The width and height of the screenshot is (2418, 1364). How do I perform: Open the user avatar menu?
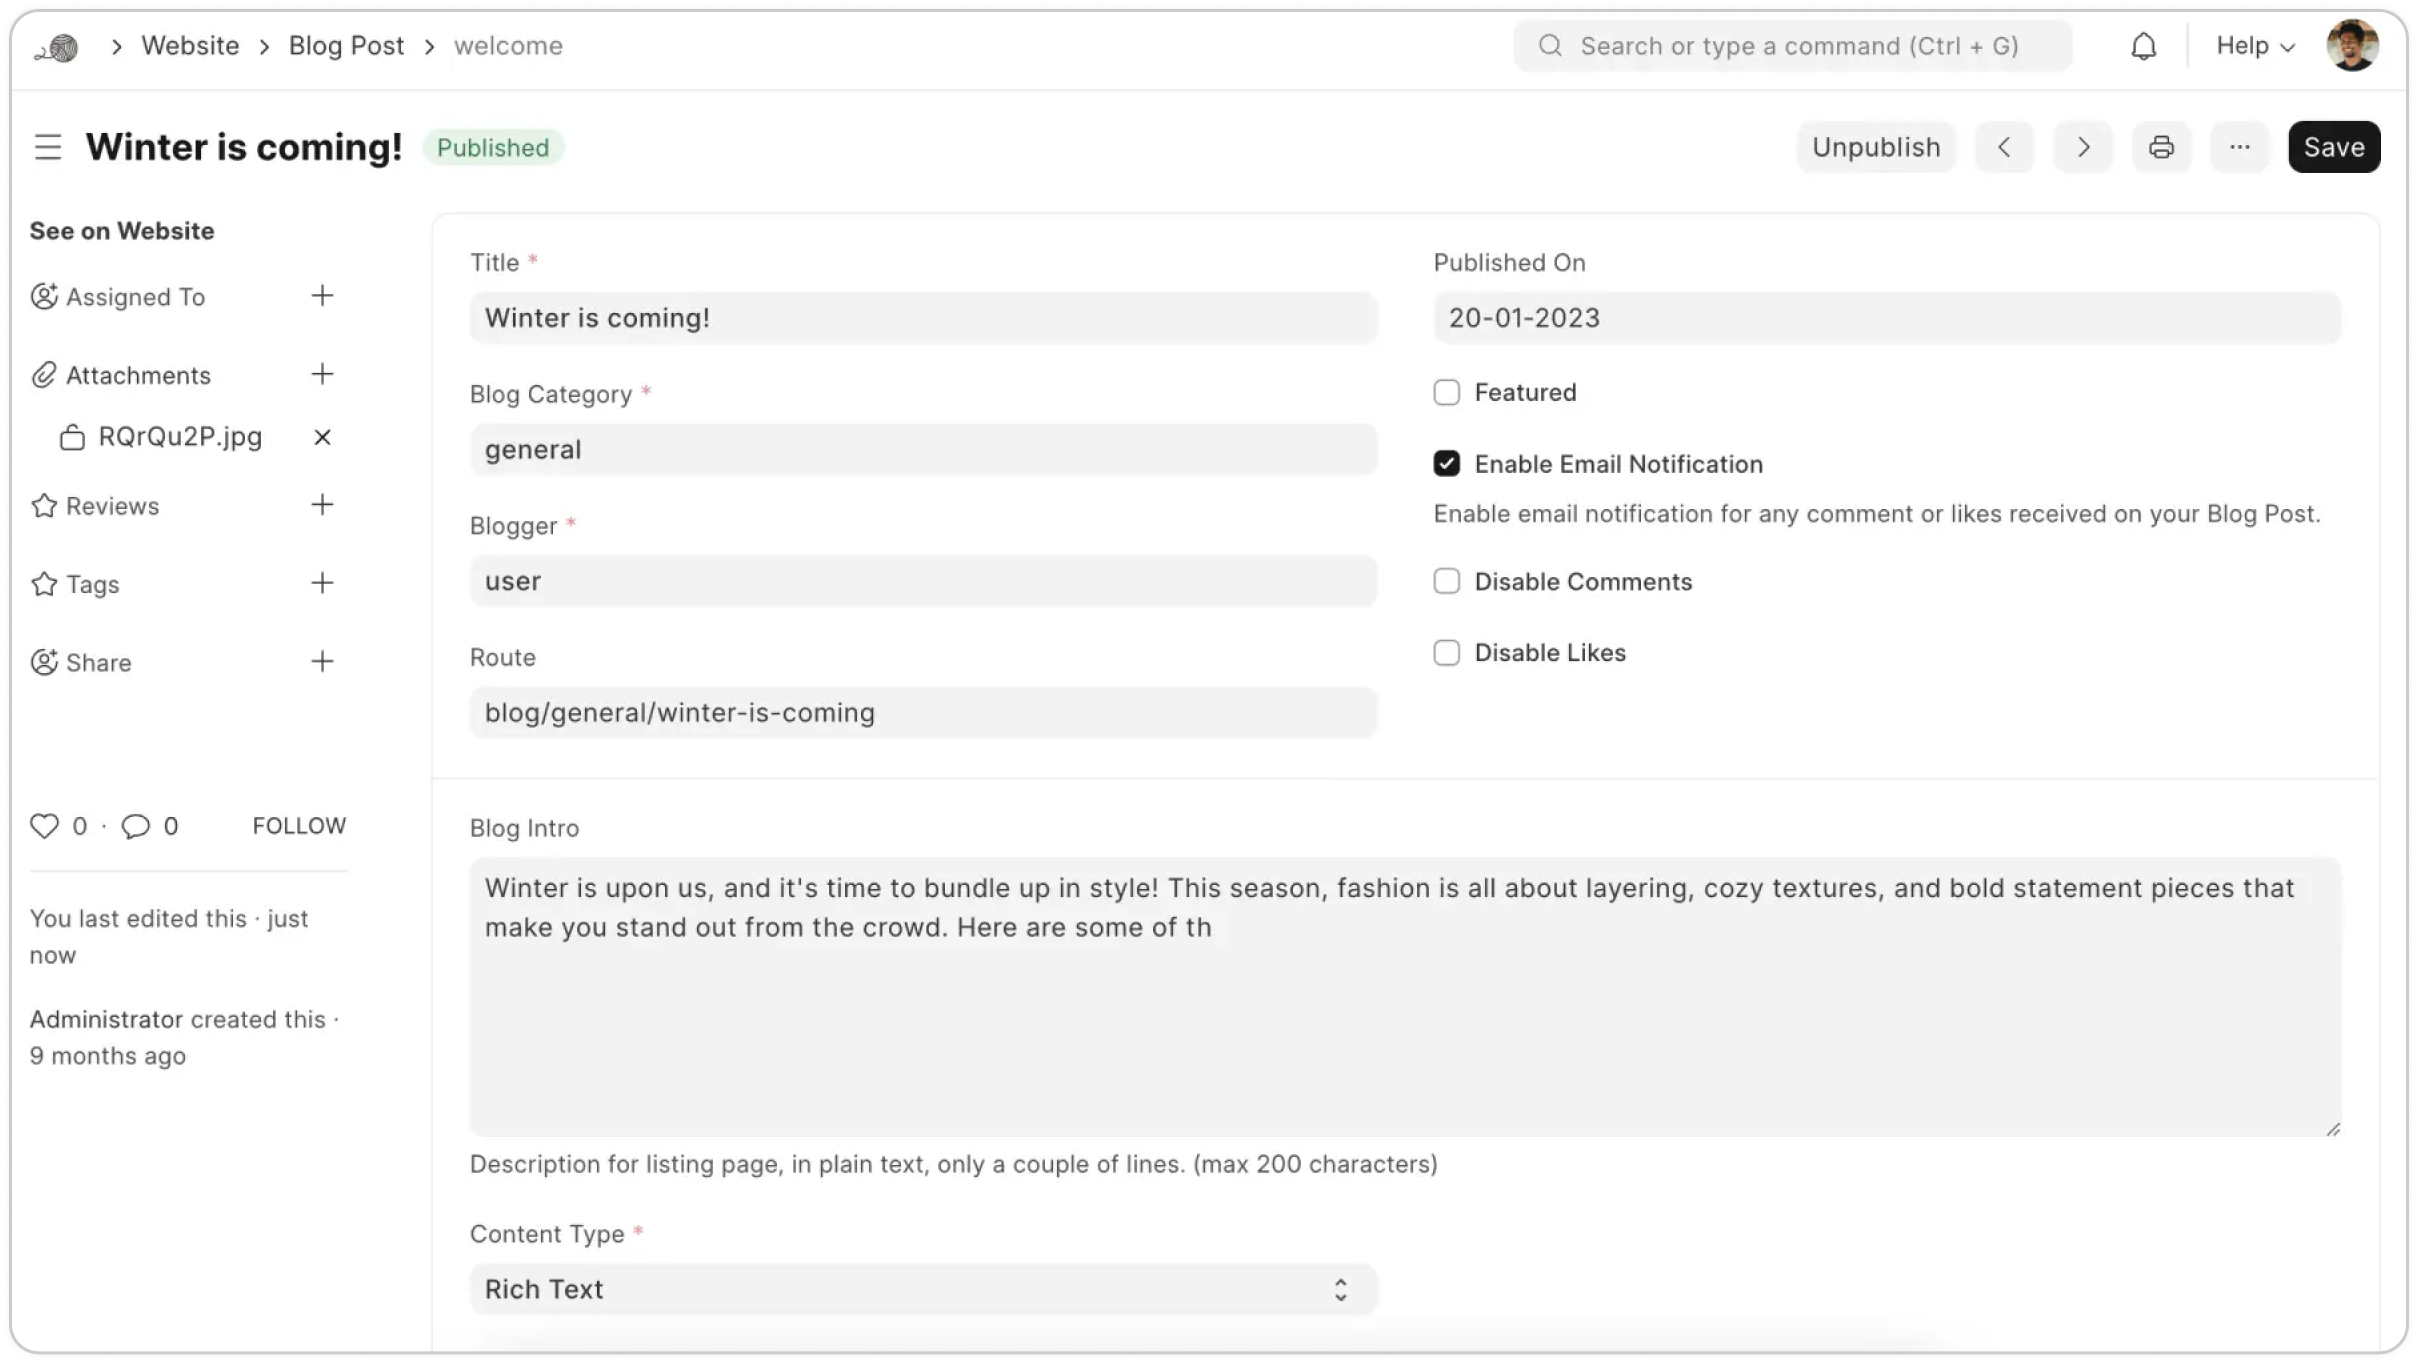coord(2351,46)
